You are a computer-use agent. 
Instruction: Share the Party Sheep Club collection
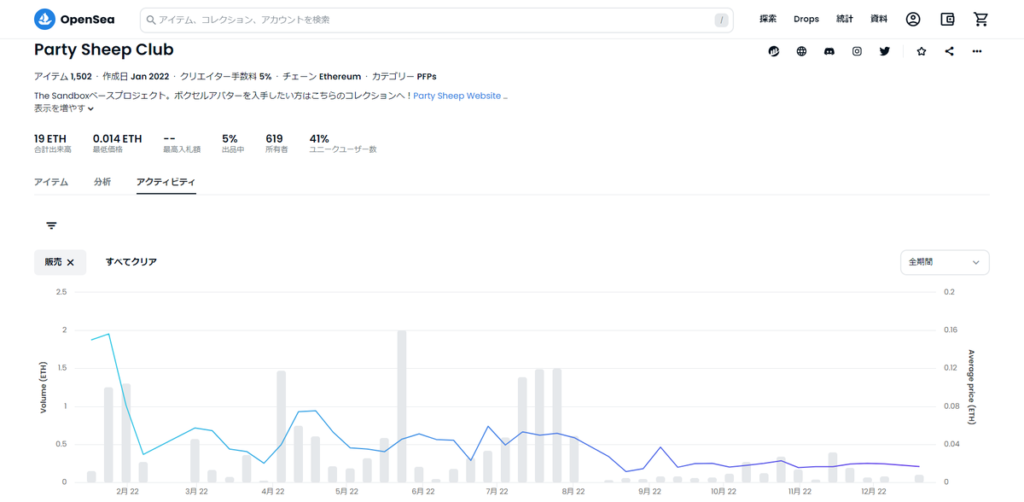949,51
